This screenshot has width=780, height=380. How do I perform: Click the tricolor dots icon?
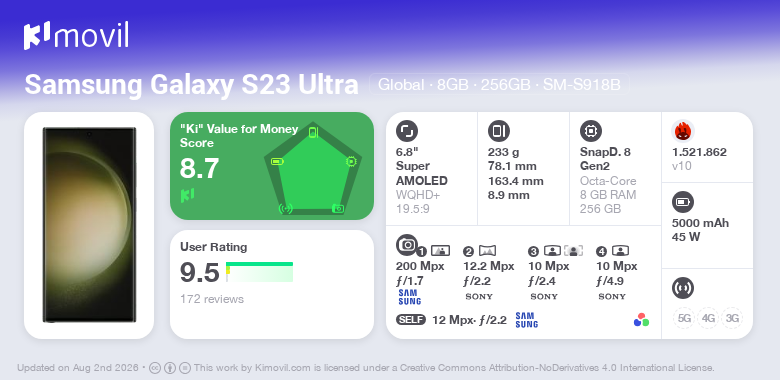(x=641, y=320)
